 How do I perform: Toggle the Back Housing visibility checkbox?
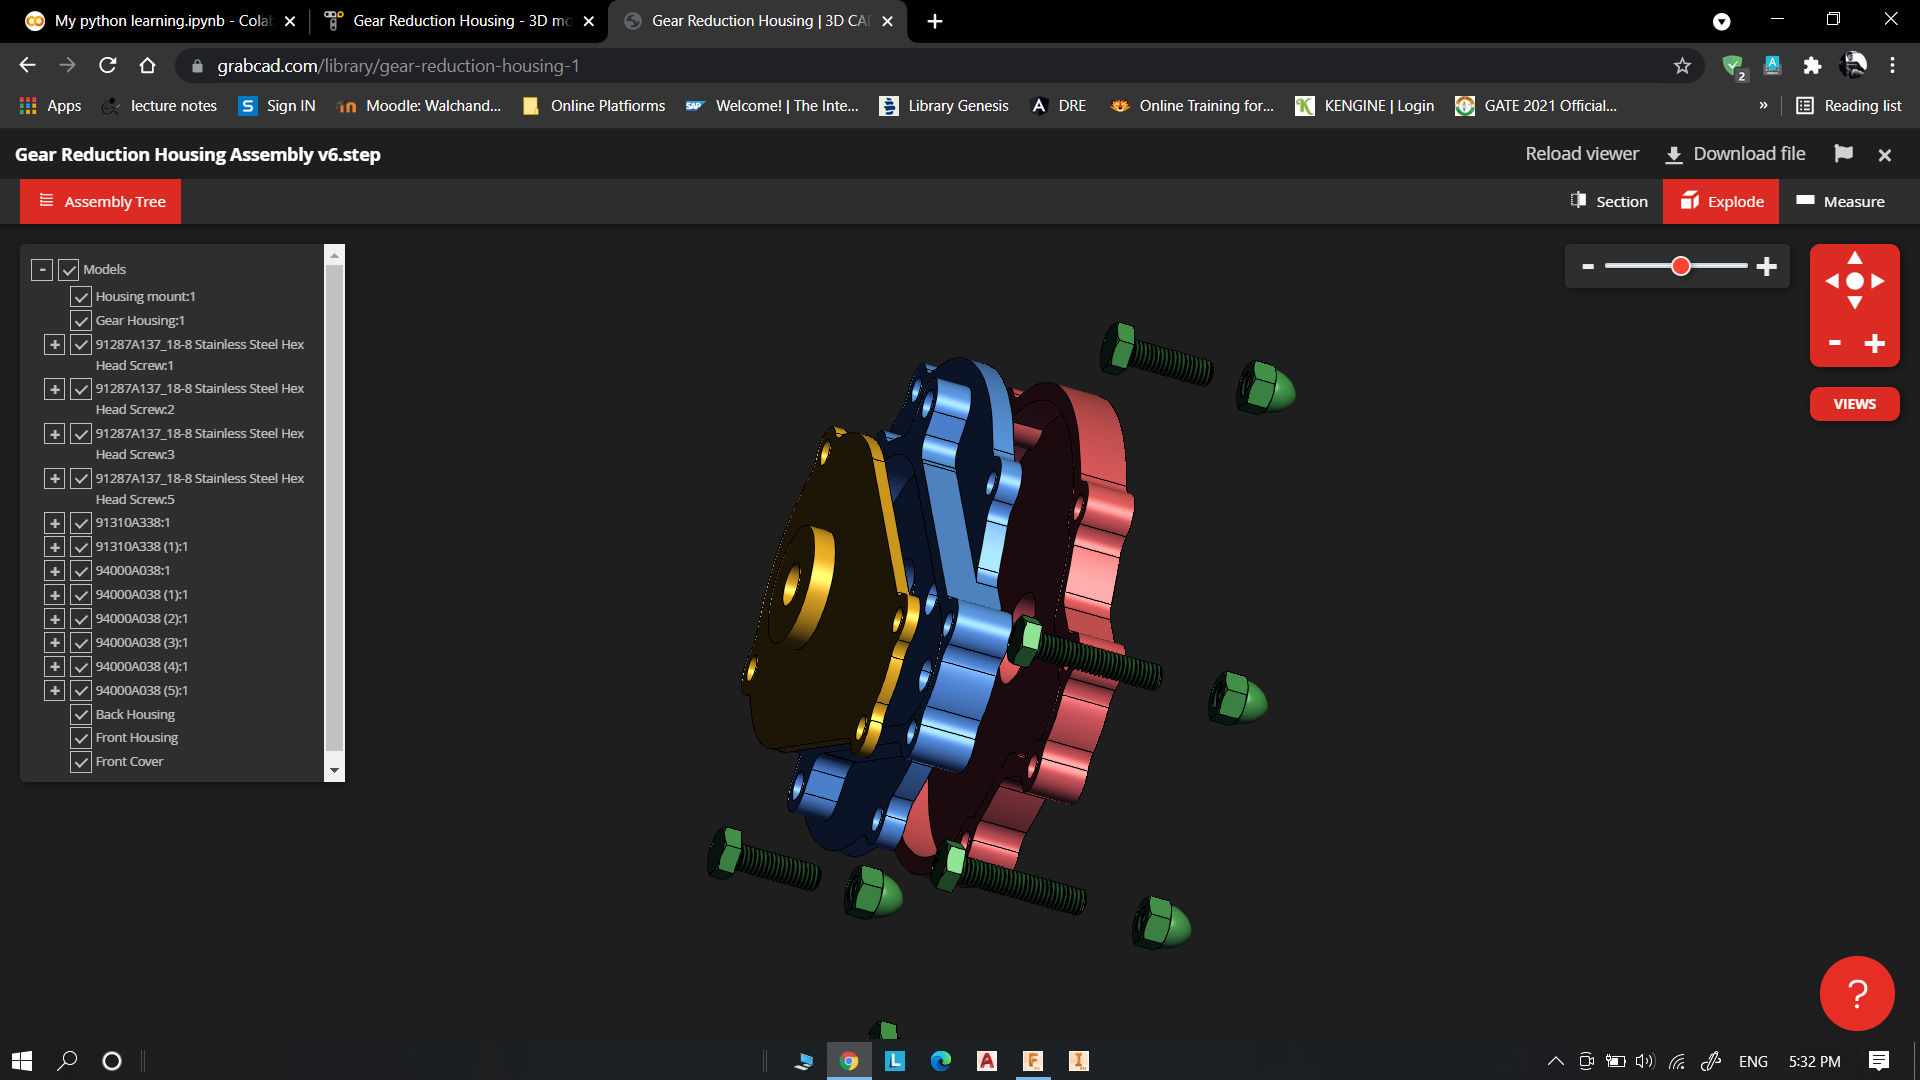click(81, 715)
